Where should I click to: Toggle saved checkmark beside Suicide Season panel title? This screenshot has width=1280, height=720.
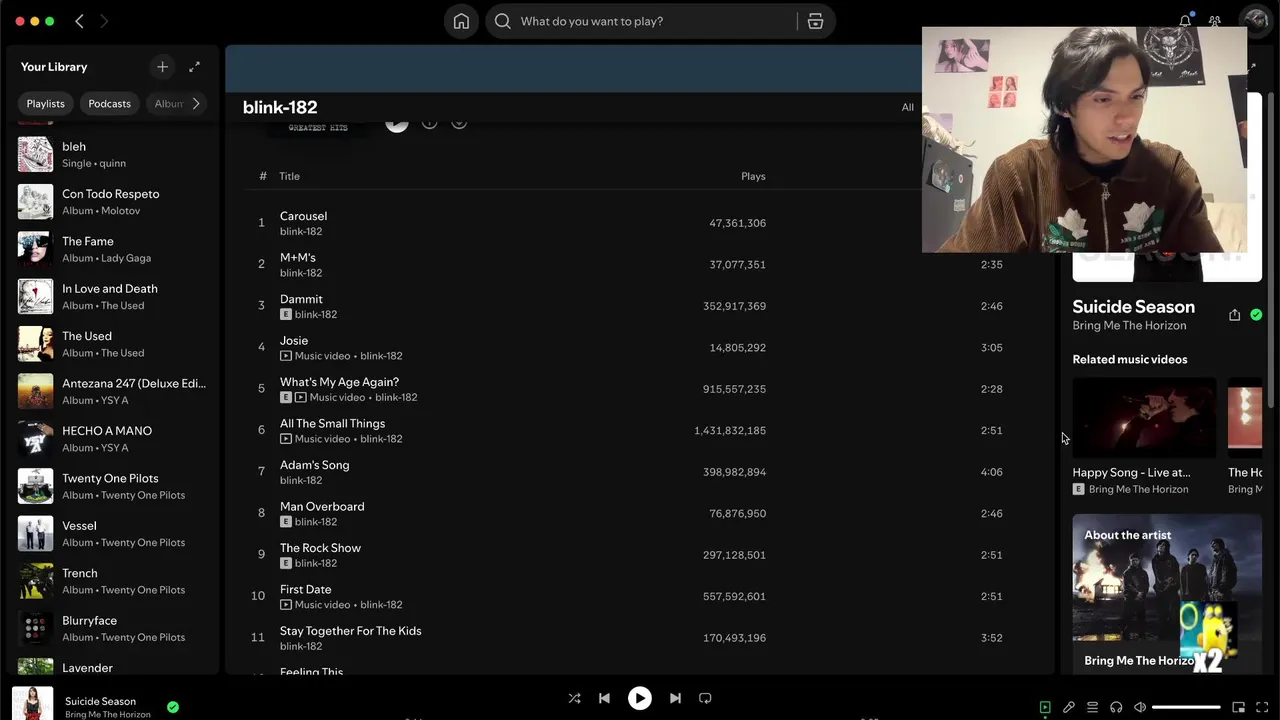point(1256,315)
